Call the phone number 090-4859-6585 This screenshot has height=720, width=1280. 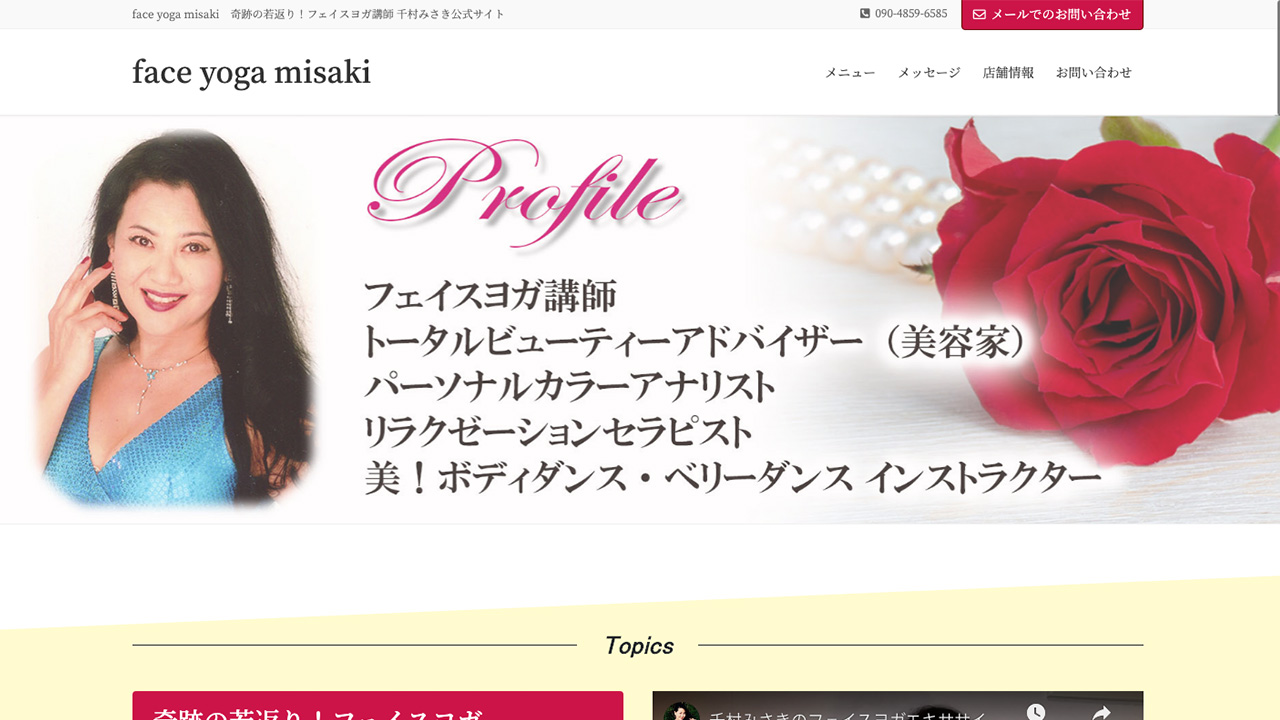(x=911, y=14)
